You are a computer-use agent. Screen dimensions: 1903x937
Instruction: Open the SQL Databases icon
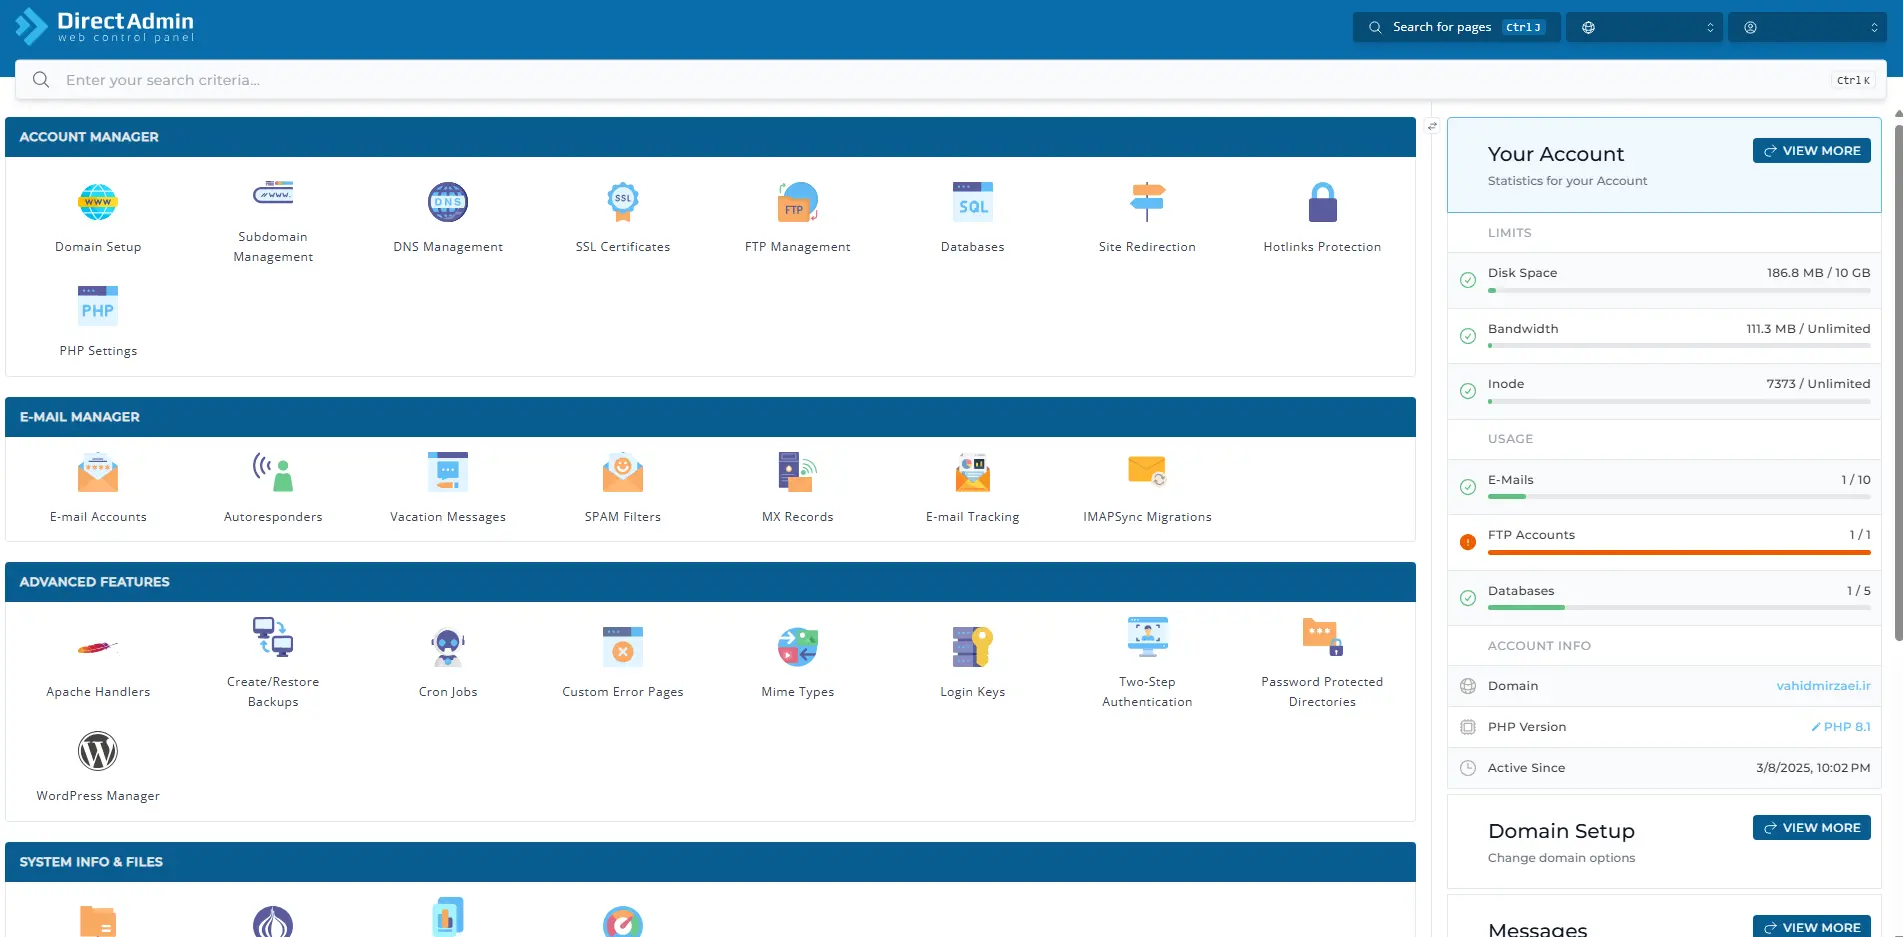click(x=973, y=202)
